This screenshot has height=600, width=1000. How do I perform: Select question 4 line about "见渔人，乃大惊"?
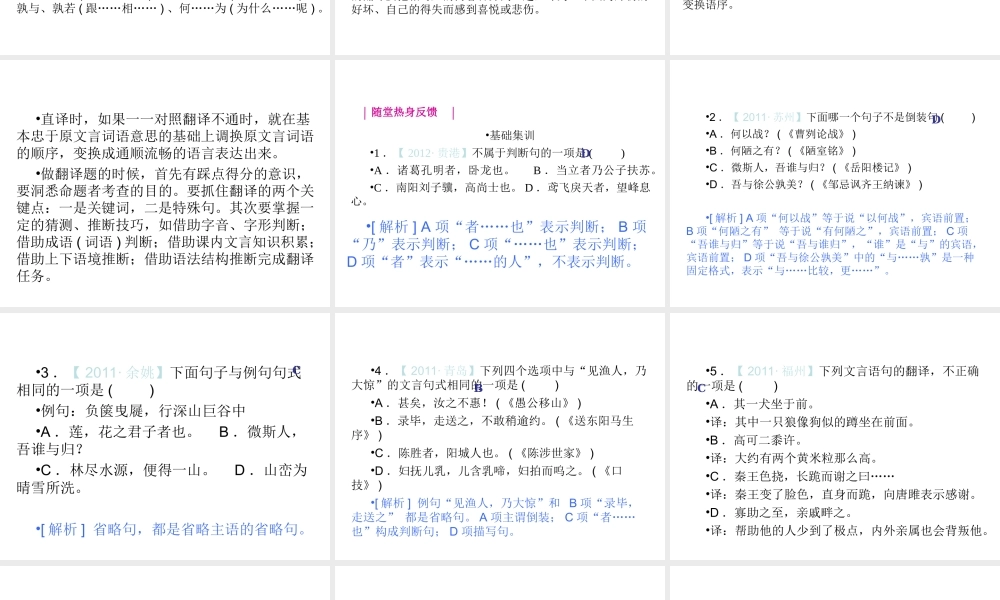[499, 377]
